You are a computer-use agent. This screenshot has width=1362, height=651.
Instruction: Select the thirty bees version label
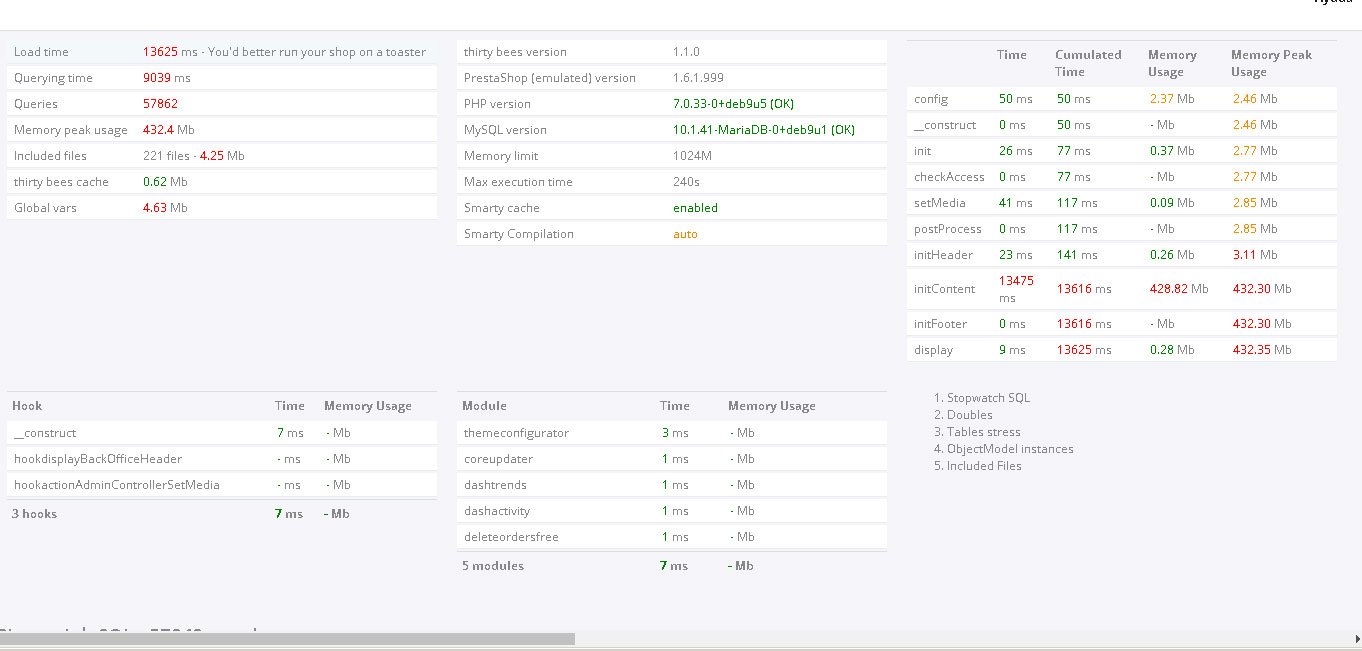[515, 52]
